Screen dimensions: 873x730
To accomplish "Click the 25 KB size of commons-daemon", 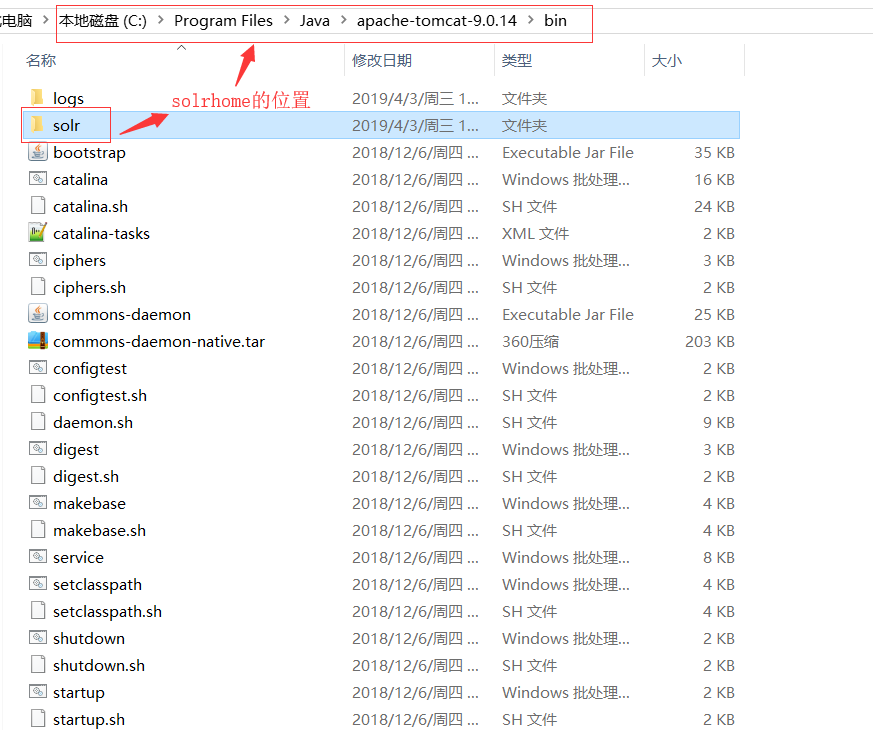I will (x=714, y=315).
